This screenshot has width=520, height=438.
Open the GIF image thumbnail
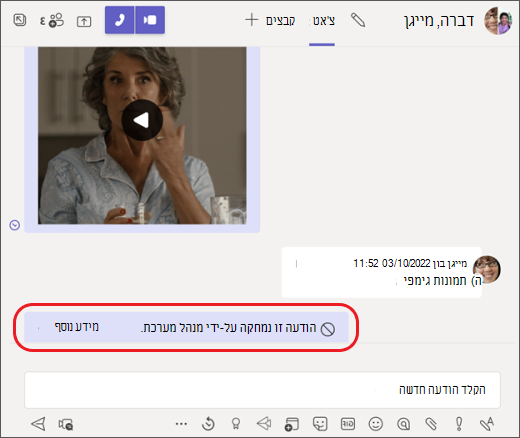click(x=142, y=135)
